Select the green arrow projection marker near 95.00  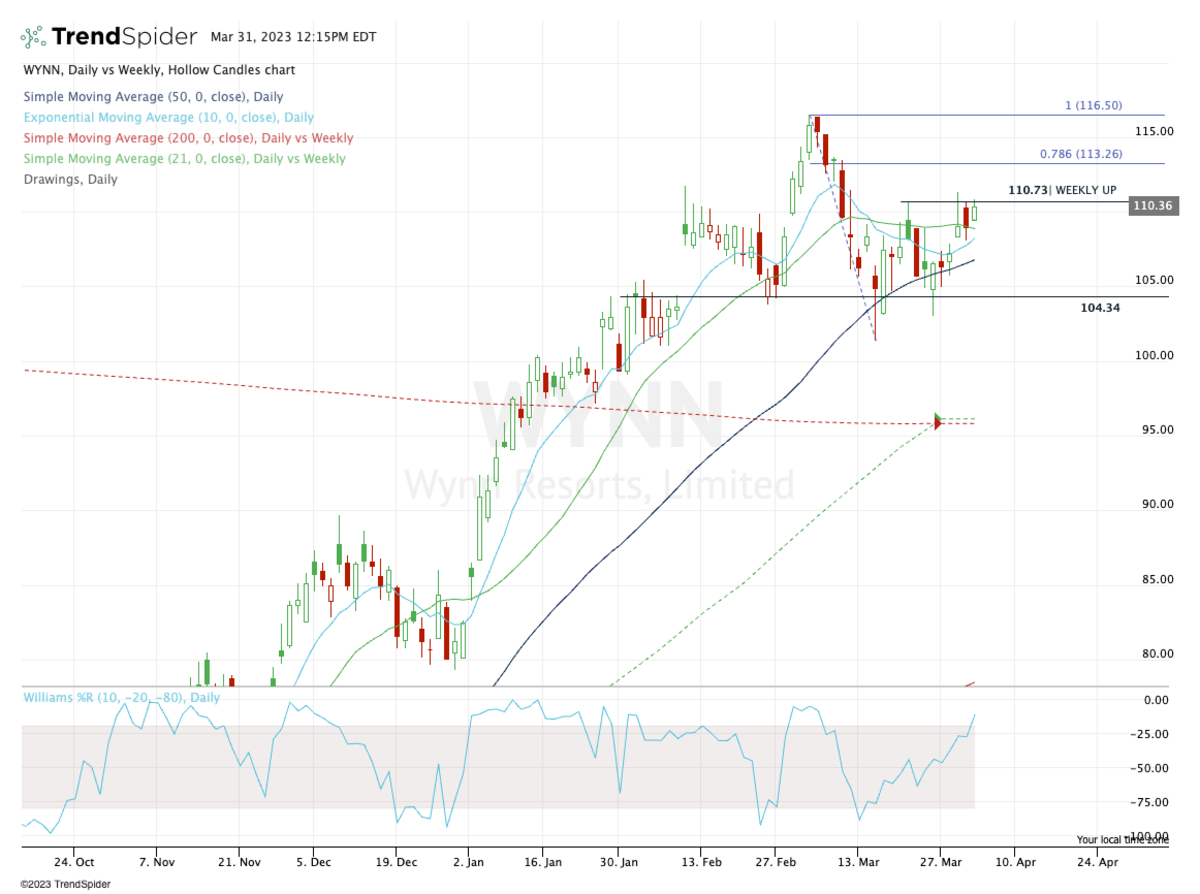(938, 417)
